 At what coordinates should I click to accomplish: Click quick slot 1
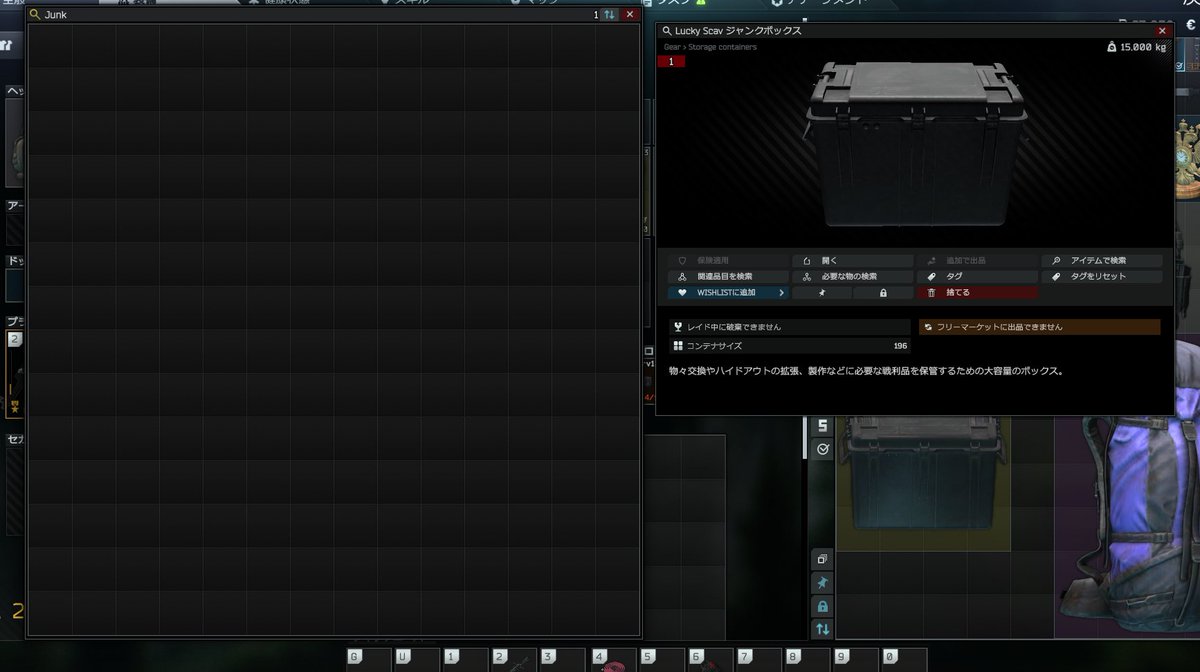pos(466,660)
